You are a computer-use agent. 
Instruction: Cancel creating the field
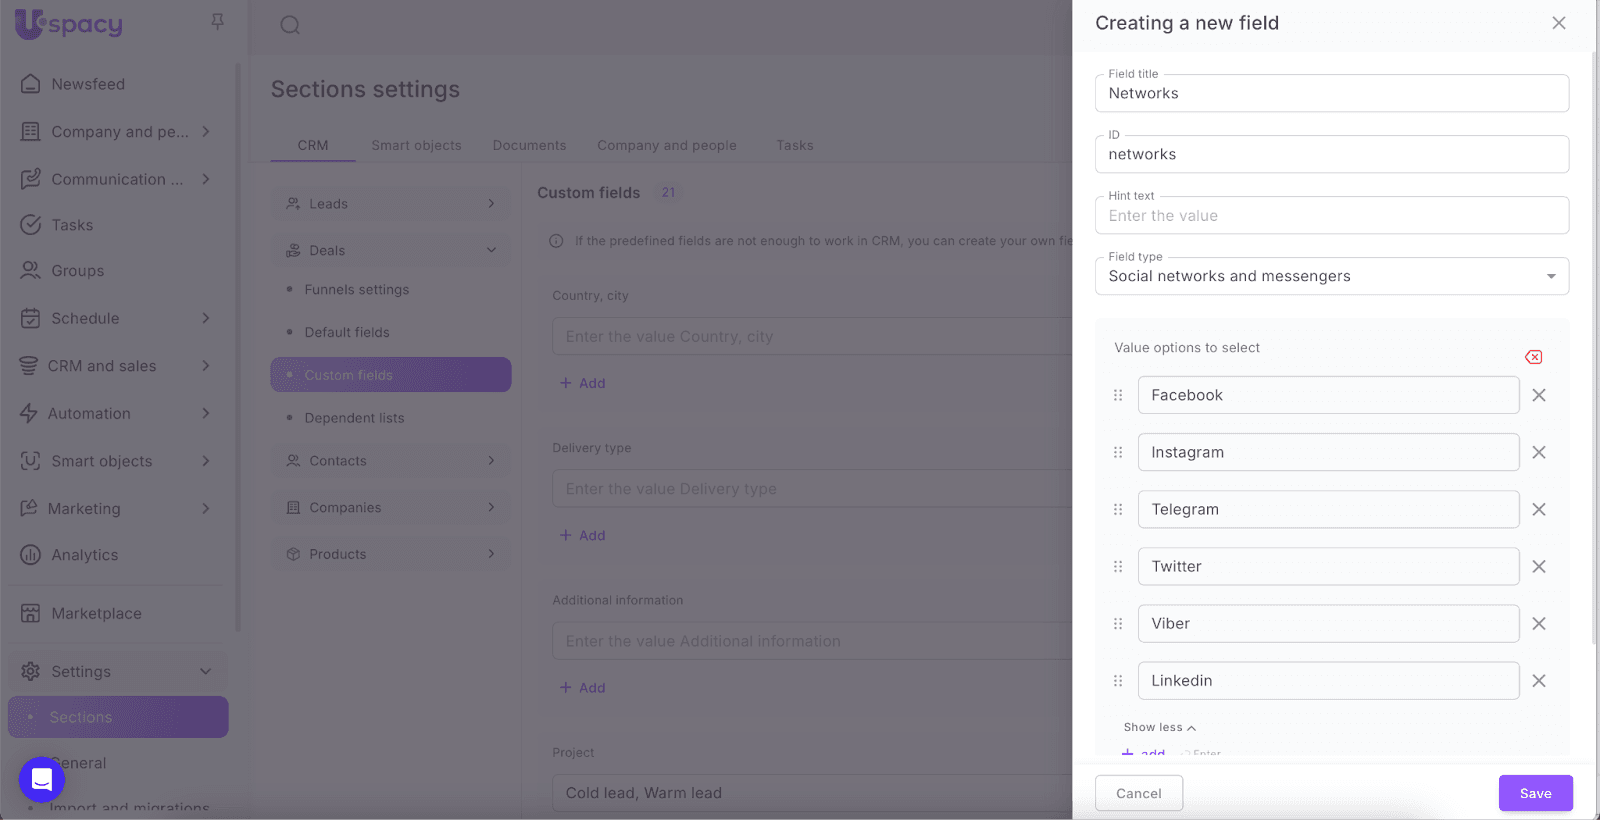[x=1138, y=793]
